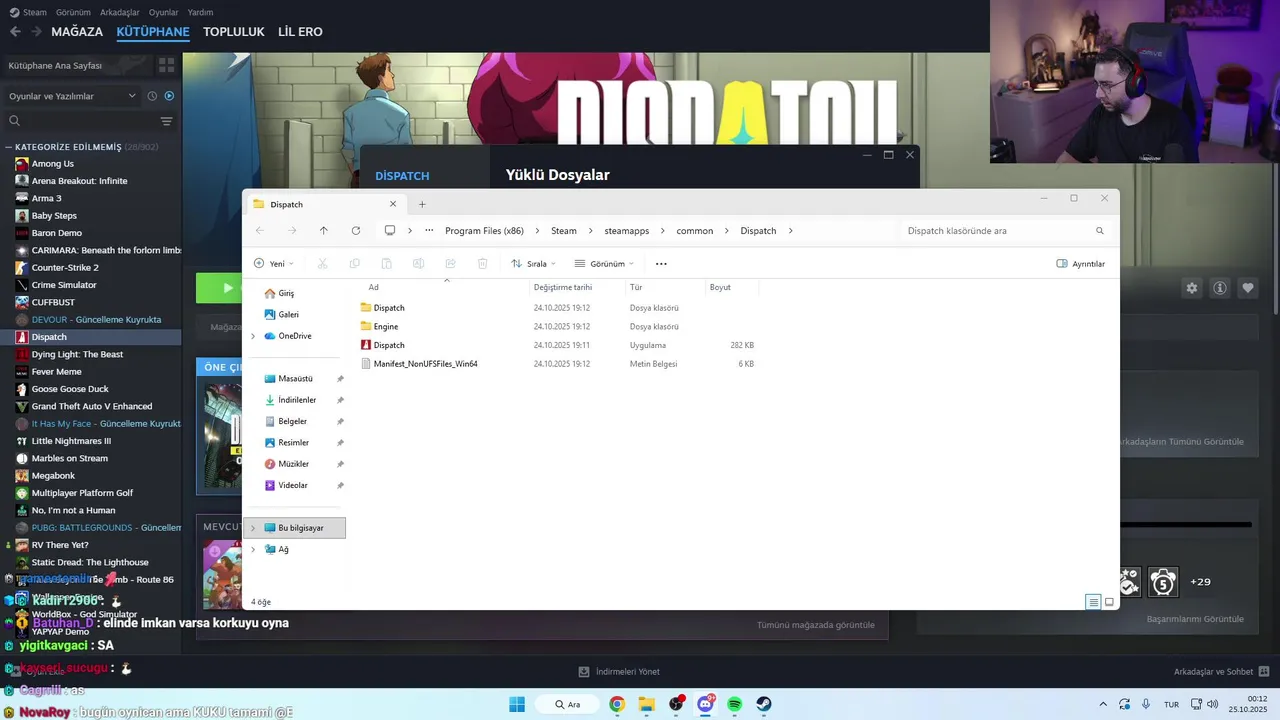Select Manifest_NonUFSFiles_Win64 text file
The image size is (1280, 720).
click(x=425, y=364)
